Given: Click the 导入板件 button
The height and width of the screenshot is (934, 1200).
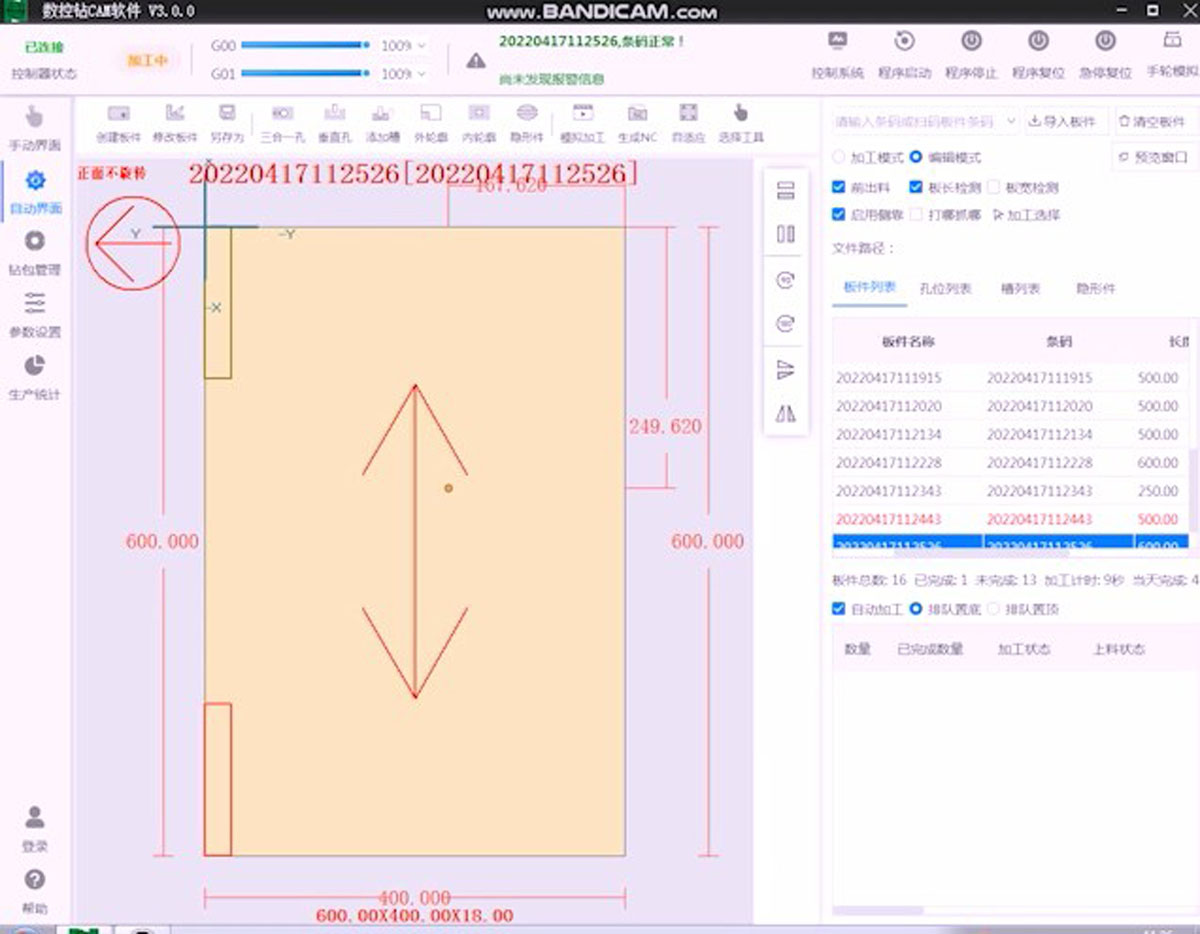Looking at the screenshot, I should click(1068, 121).
